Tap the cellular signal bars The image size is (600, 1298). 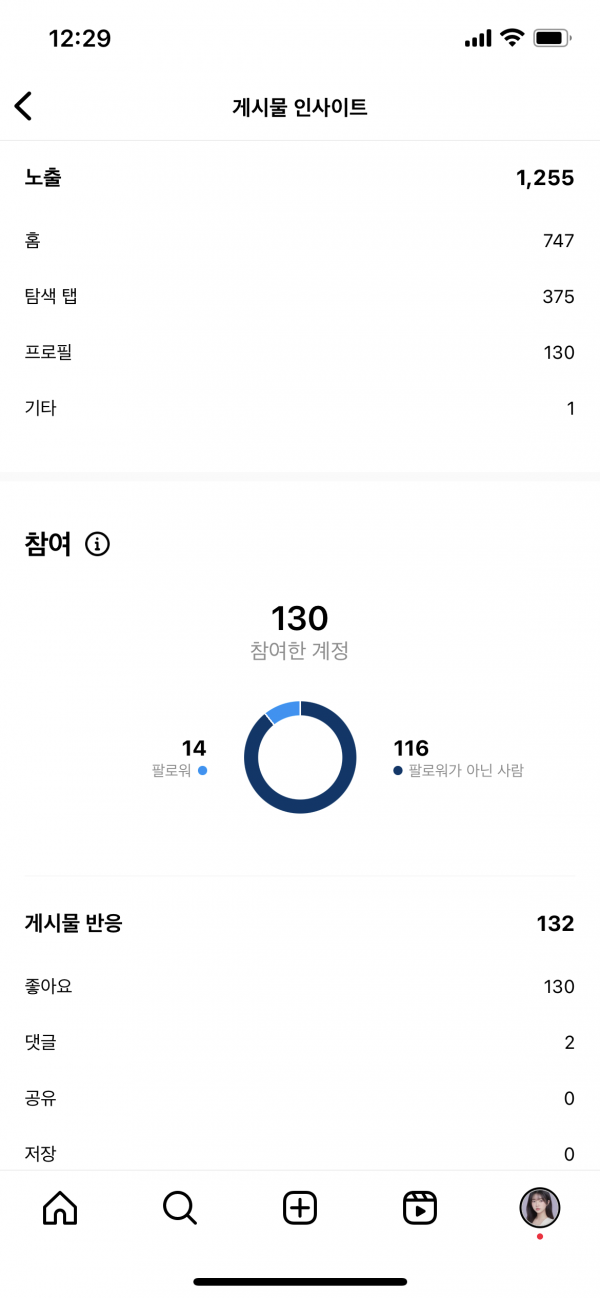(478, 39)
